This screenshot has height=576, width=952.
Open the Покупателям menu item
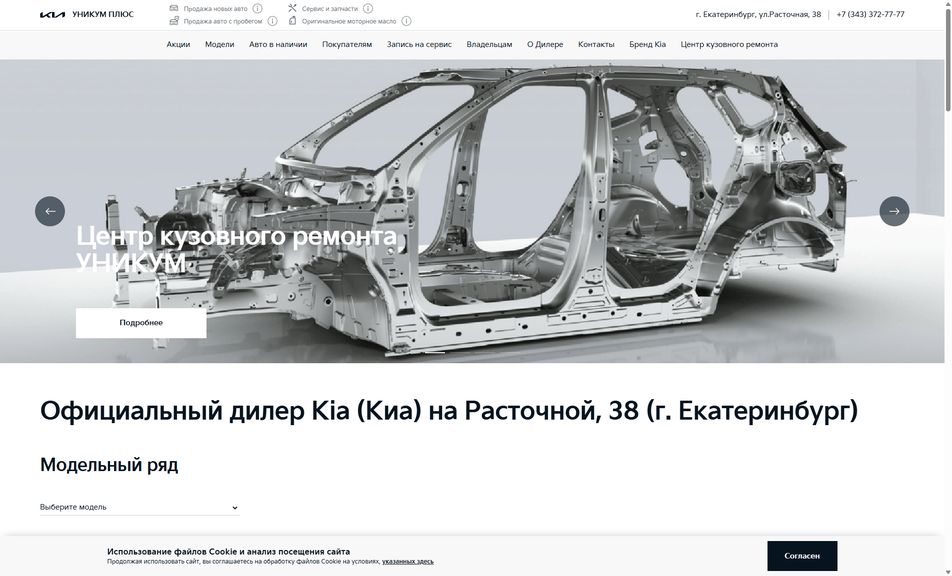coord(347,44)
